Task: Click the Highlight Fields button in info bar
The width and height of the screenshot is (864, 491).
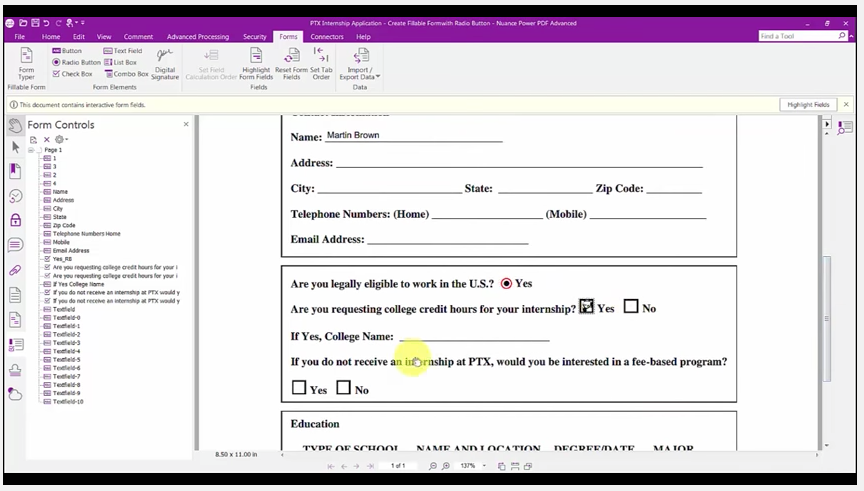Action: pos(808,105)
